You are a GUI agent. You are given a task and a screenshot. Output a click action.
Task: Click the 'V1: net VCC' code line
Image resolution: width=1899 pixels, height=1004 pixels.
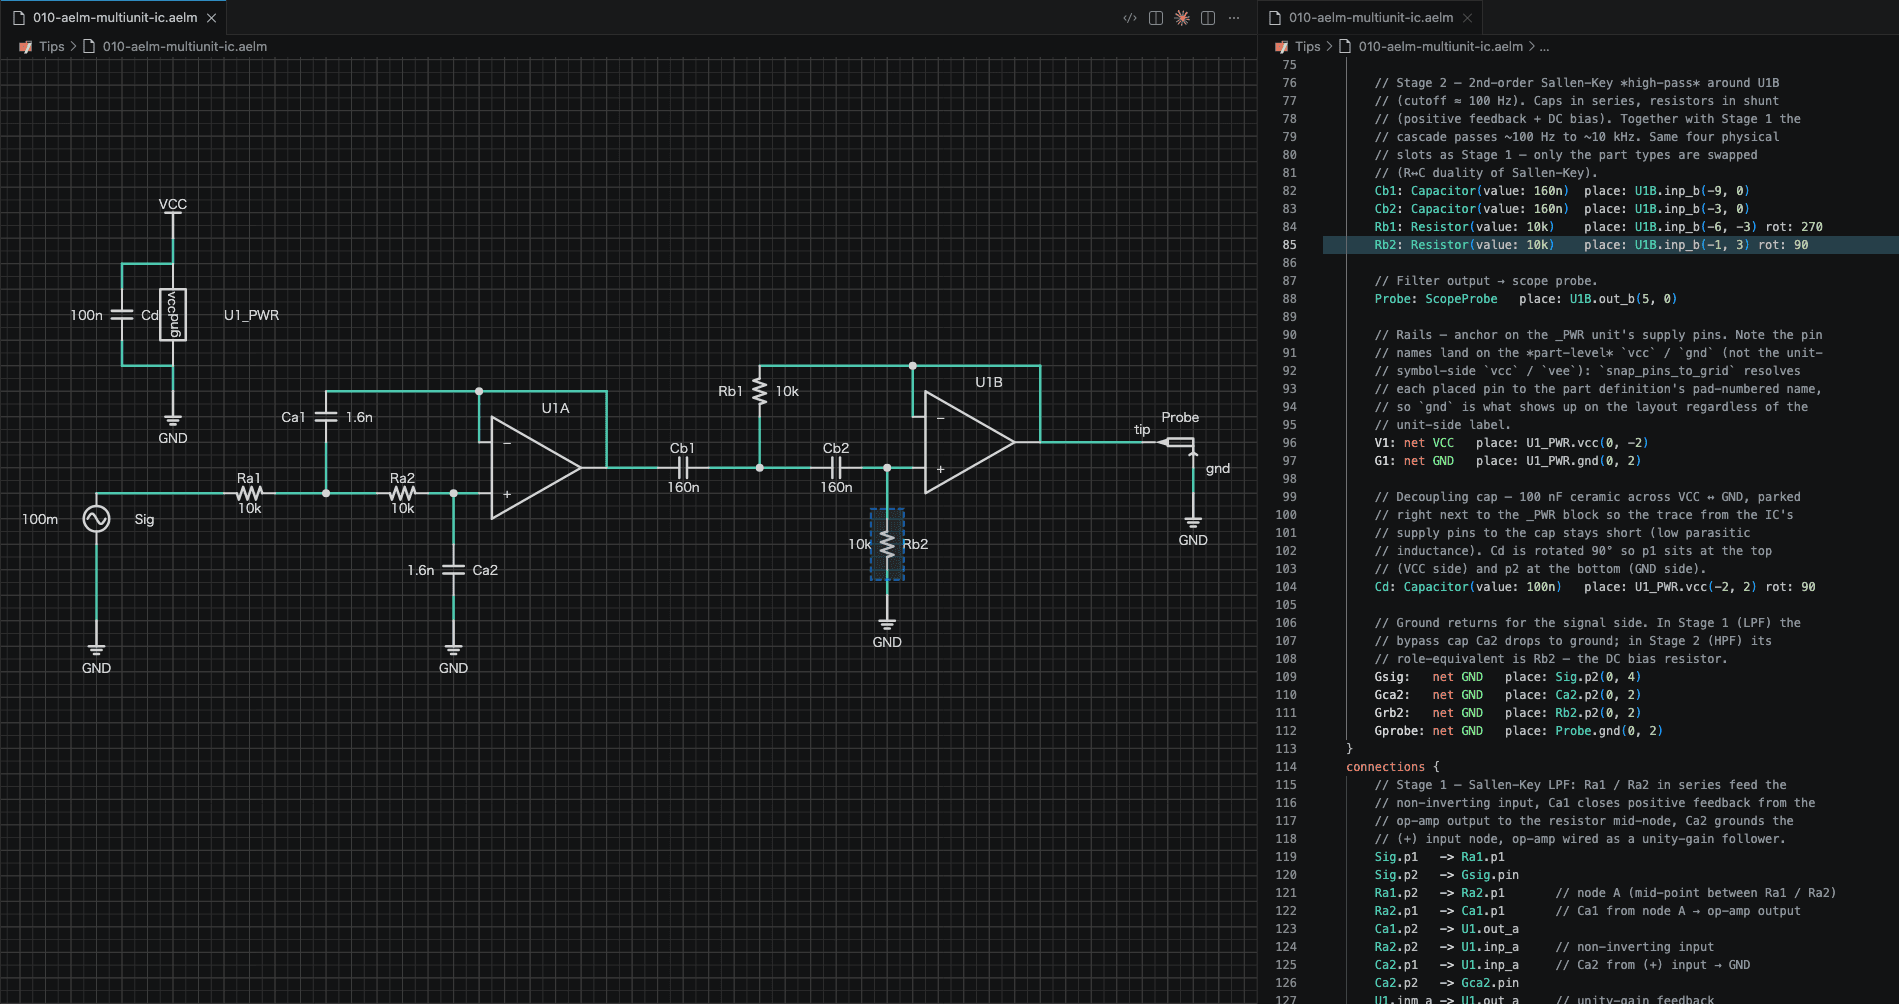coord(1511,443)
